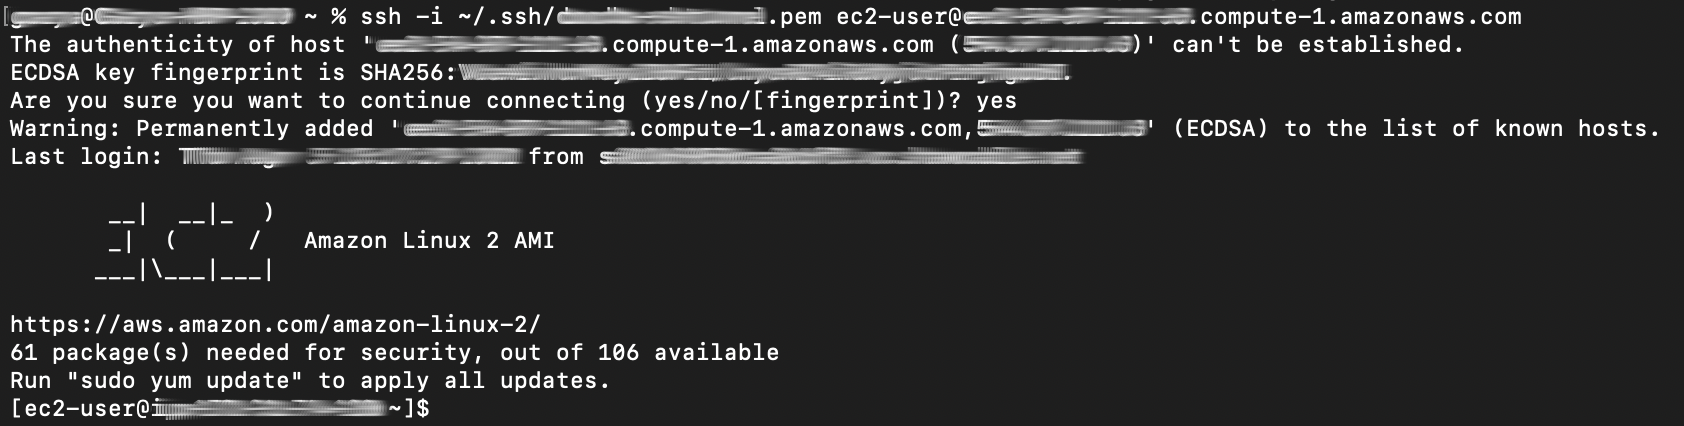Click the '.compute-1.amazonaws.com' host in ssh command
Viewport: 1684px width, 426px height.
1358,17
